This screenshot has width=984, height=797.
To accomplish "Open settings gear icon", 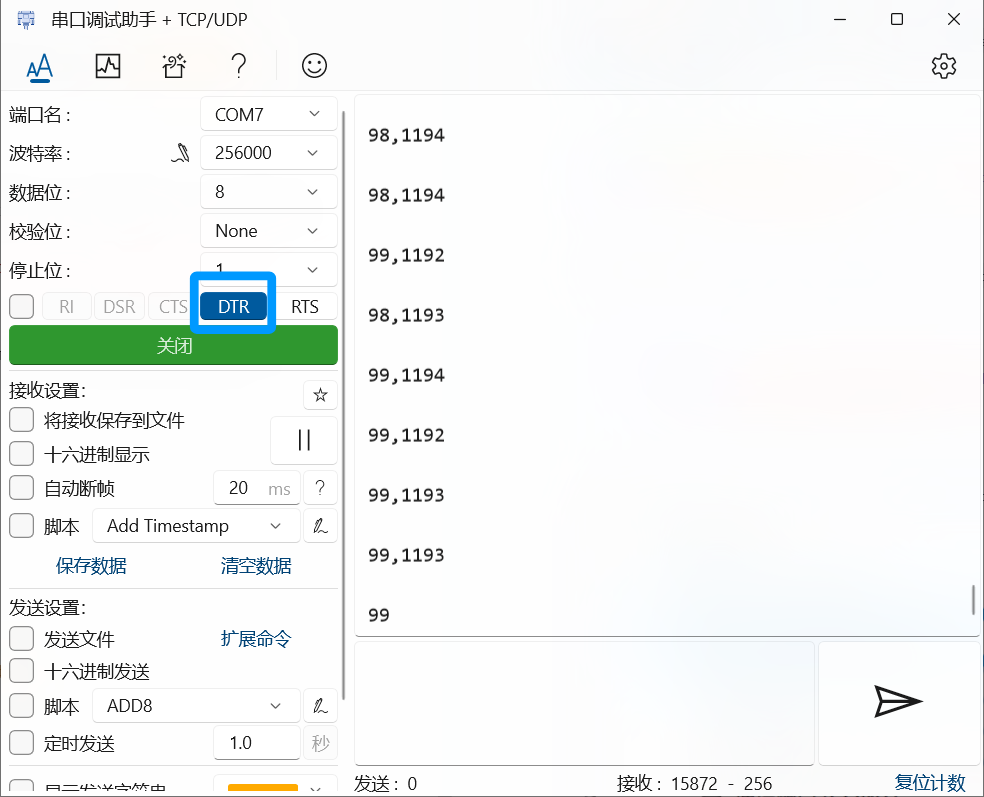I will (x=943, y=67).
